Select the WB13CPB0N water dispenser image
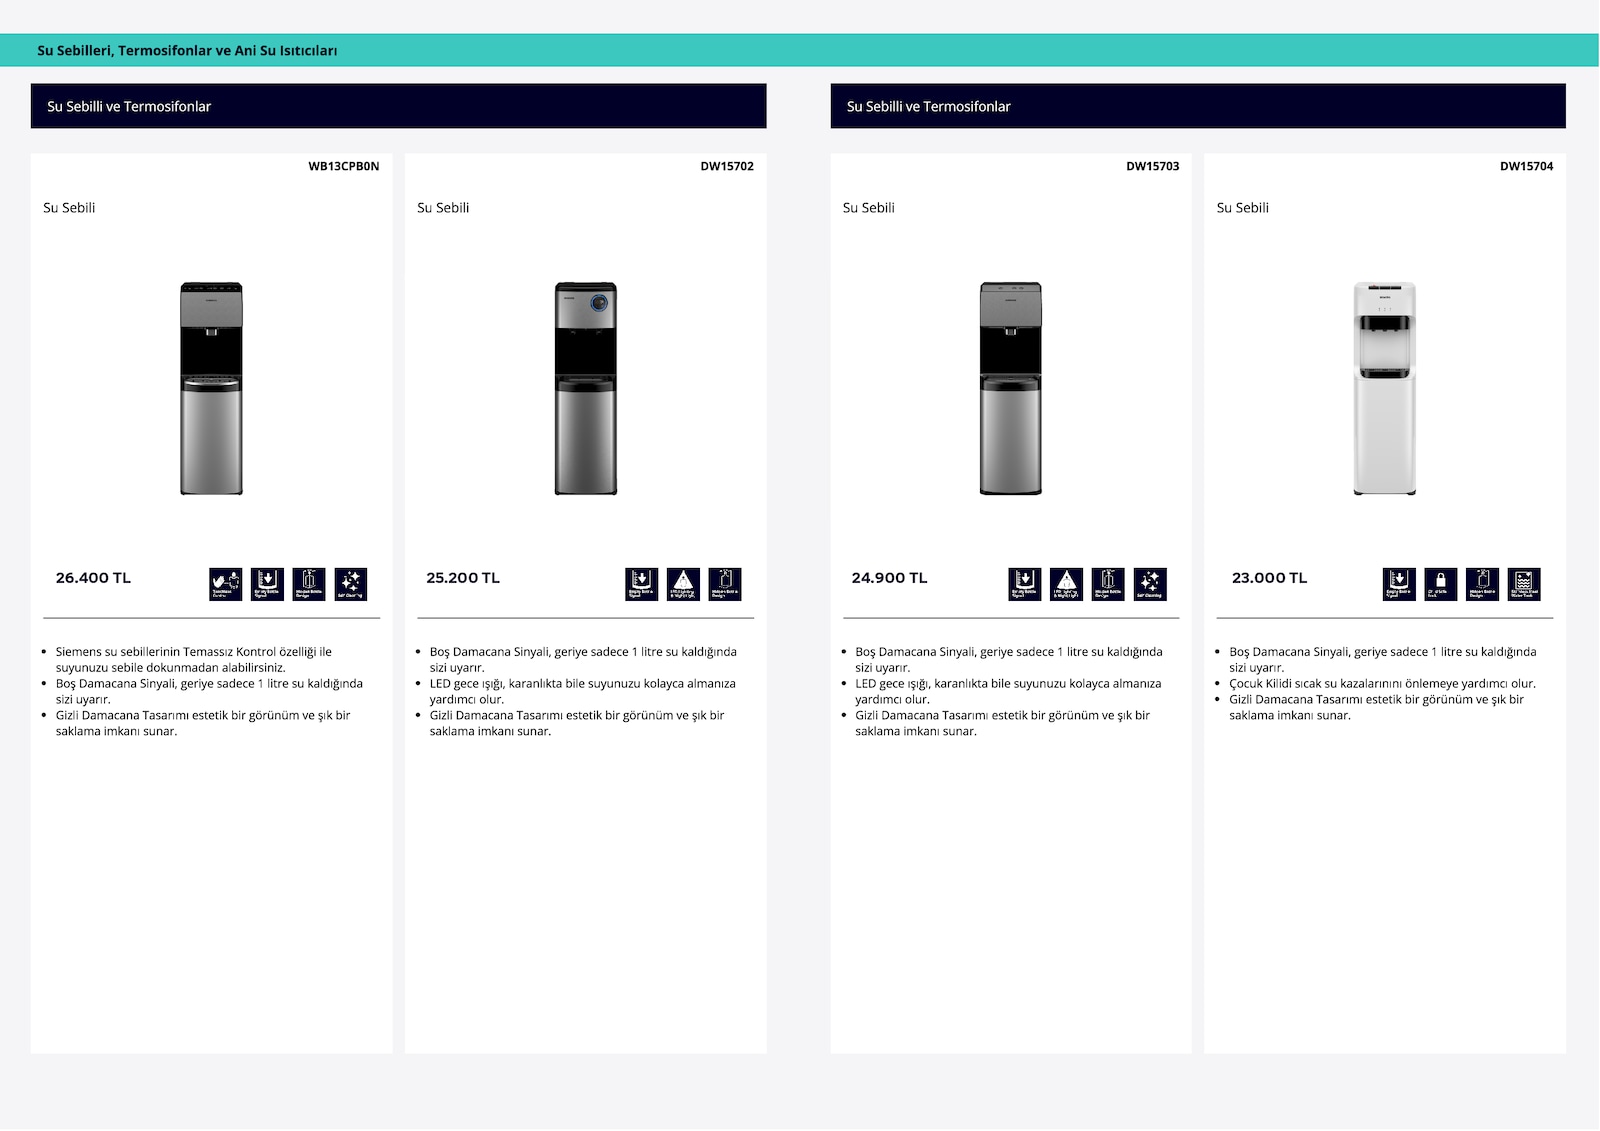1600x1131 pixels. (211, 388)
